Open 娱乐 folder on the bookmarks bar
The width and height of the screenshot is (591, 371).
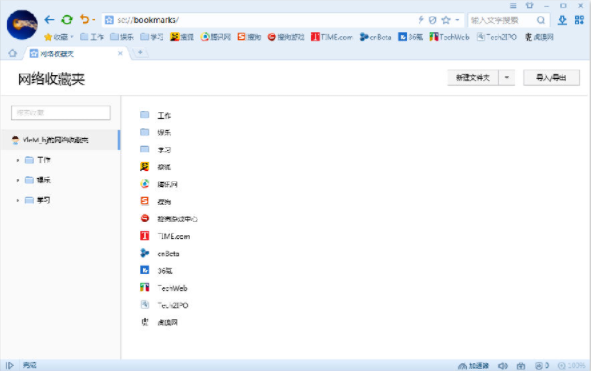[x=122, y=37]
